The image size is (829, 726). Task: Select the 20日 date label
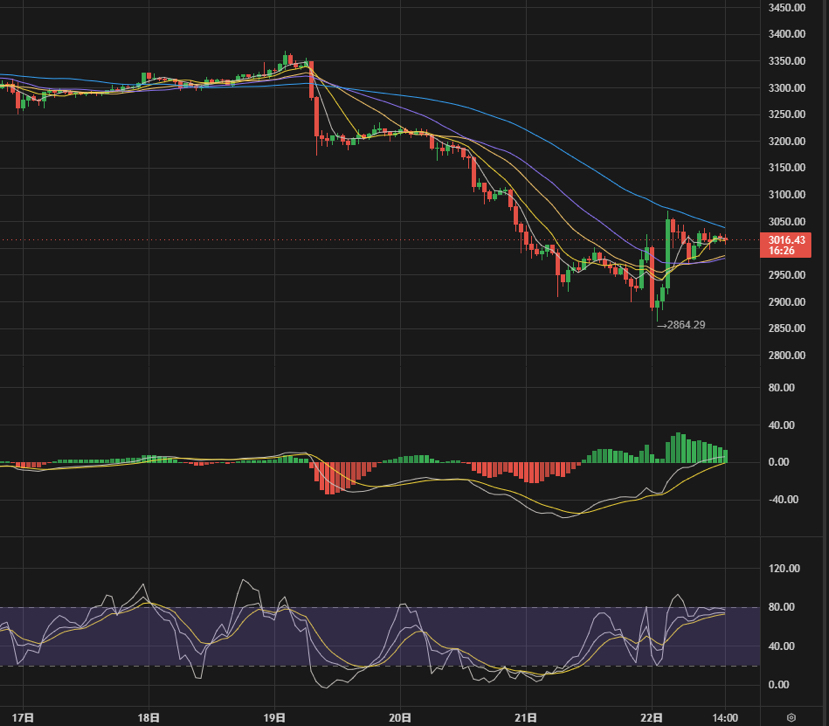point(400,717)
